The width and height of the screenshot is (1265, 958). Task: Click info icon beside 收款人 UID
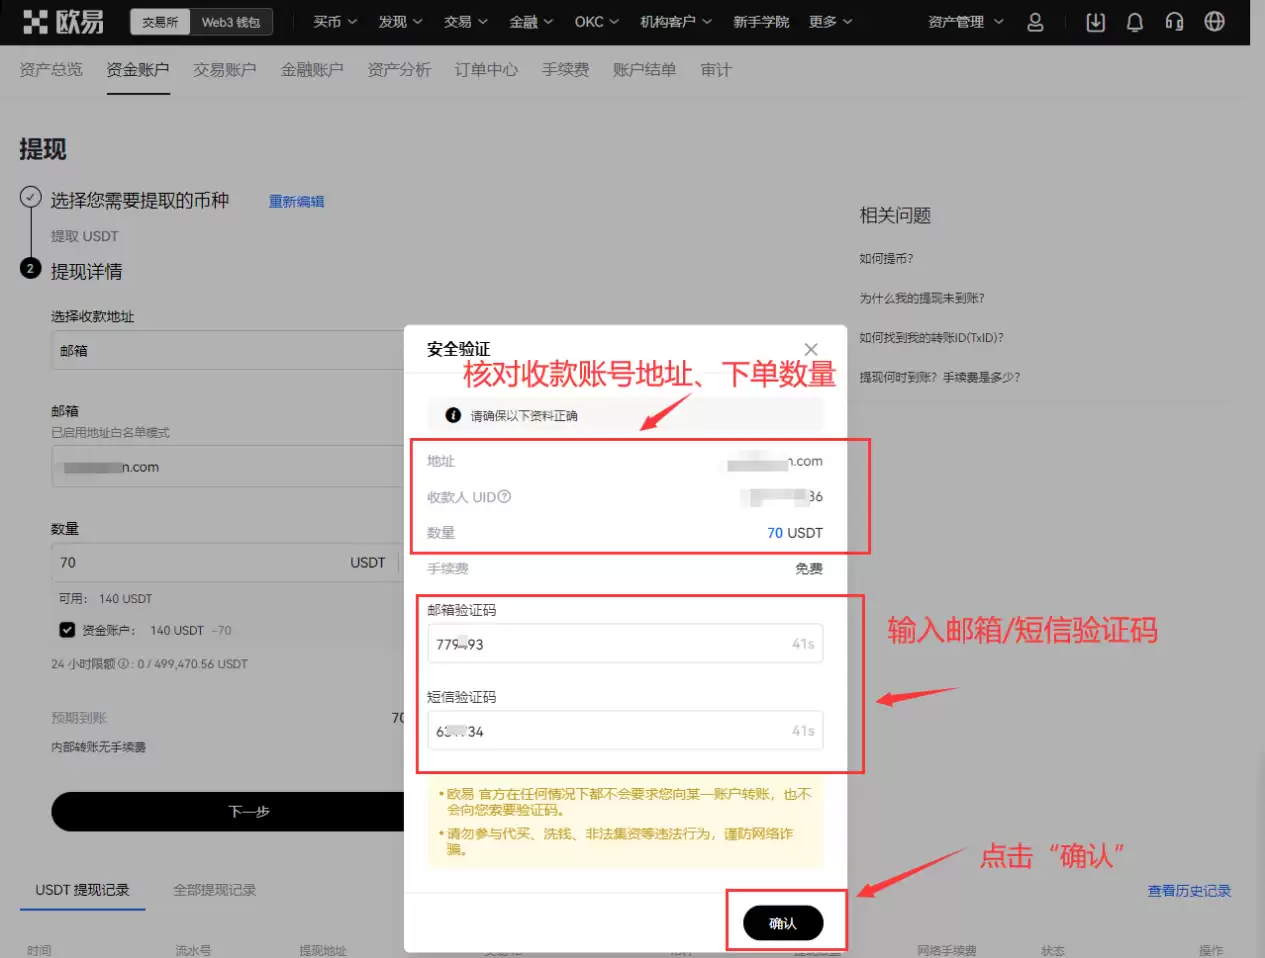pyautogui.click(x=505, y=496)
